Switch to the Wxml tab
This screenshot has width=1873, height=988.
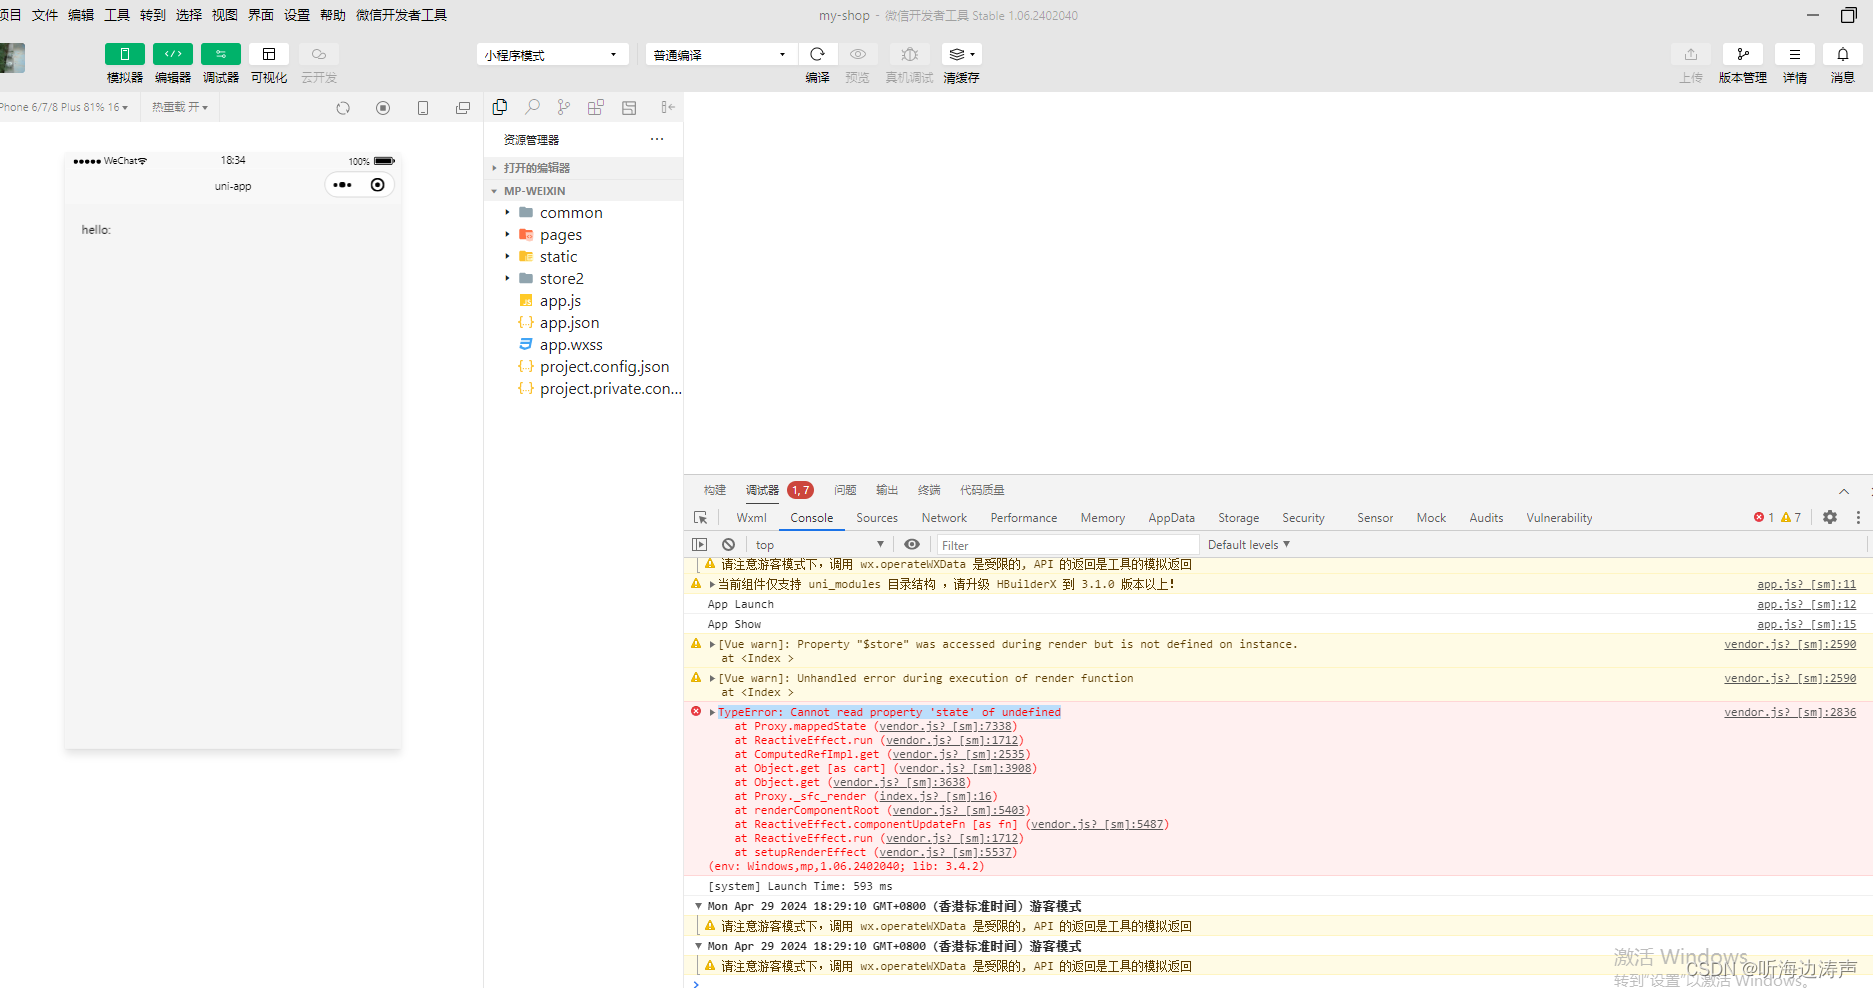pos(751,518)
